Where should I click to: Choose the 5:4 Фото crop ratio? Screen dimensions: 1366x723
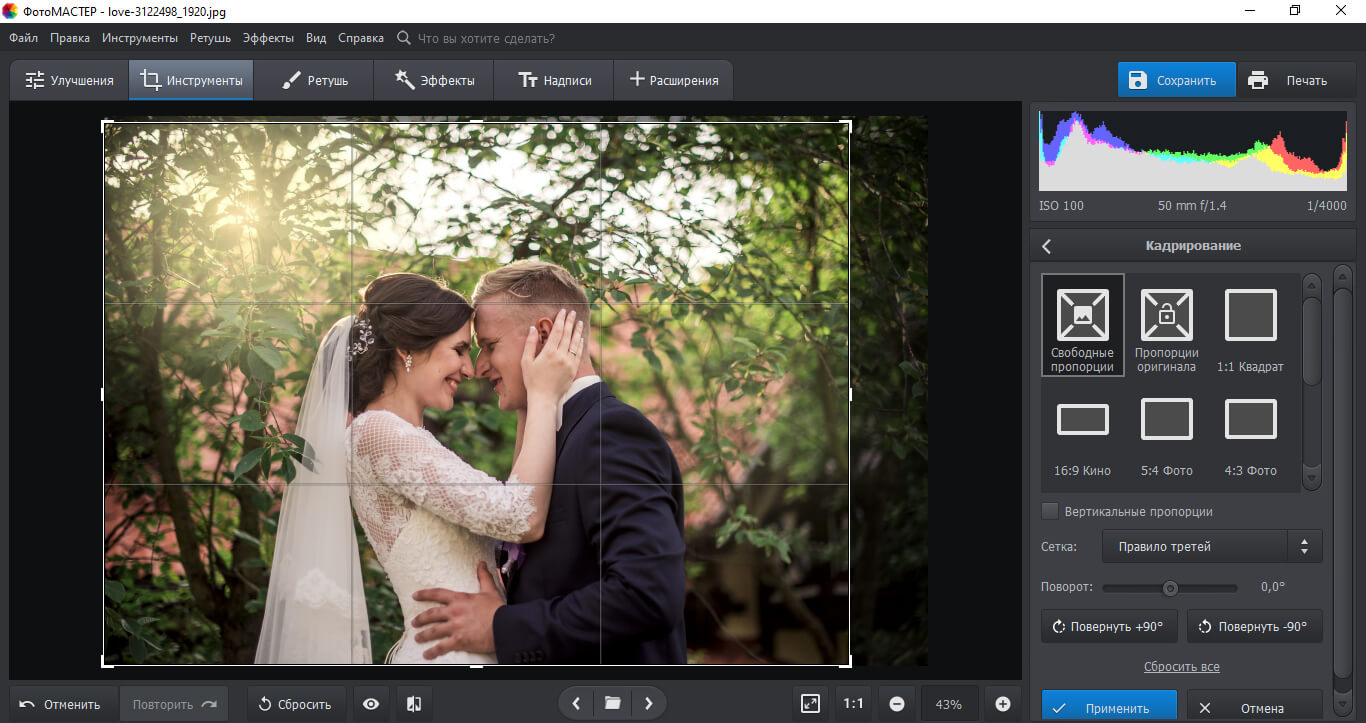pos(1166,430)
